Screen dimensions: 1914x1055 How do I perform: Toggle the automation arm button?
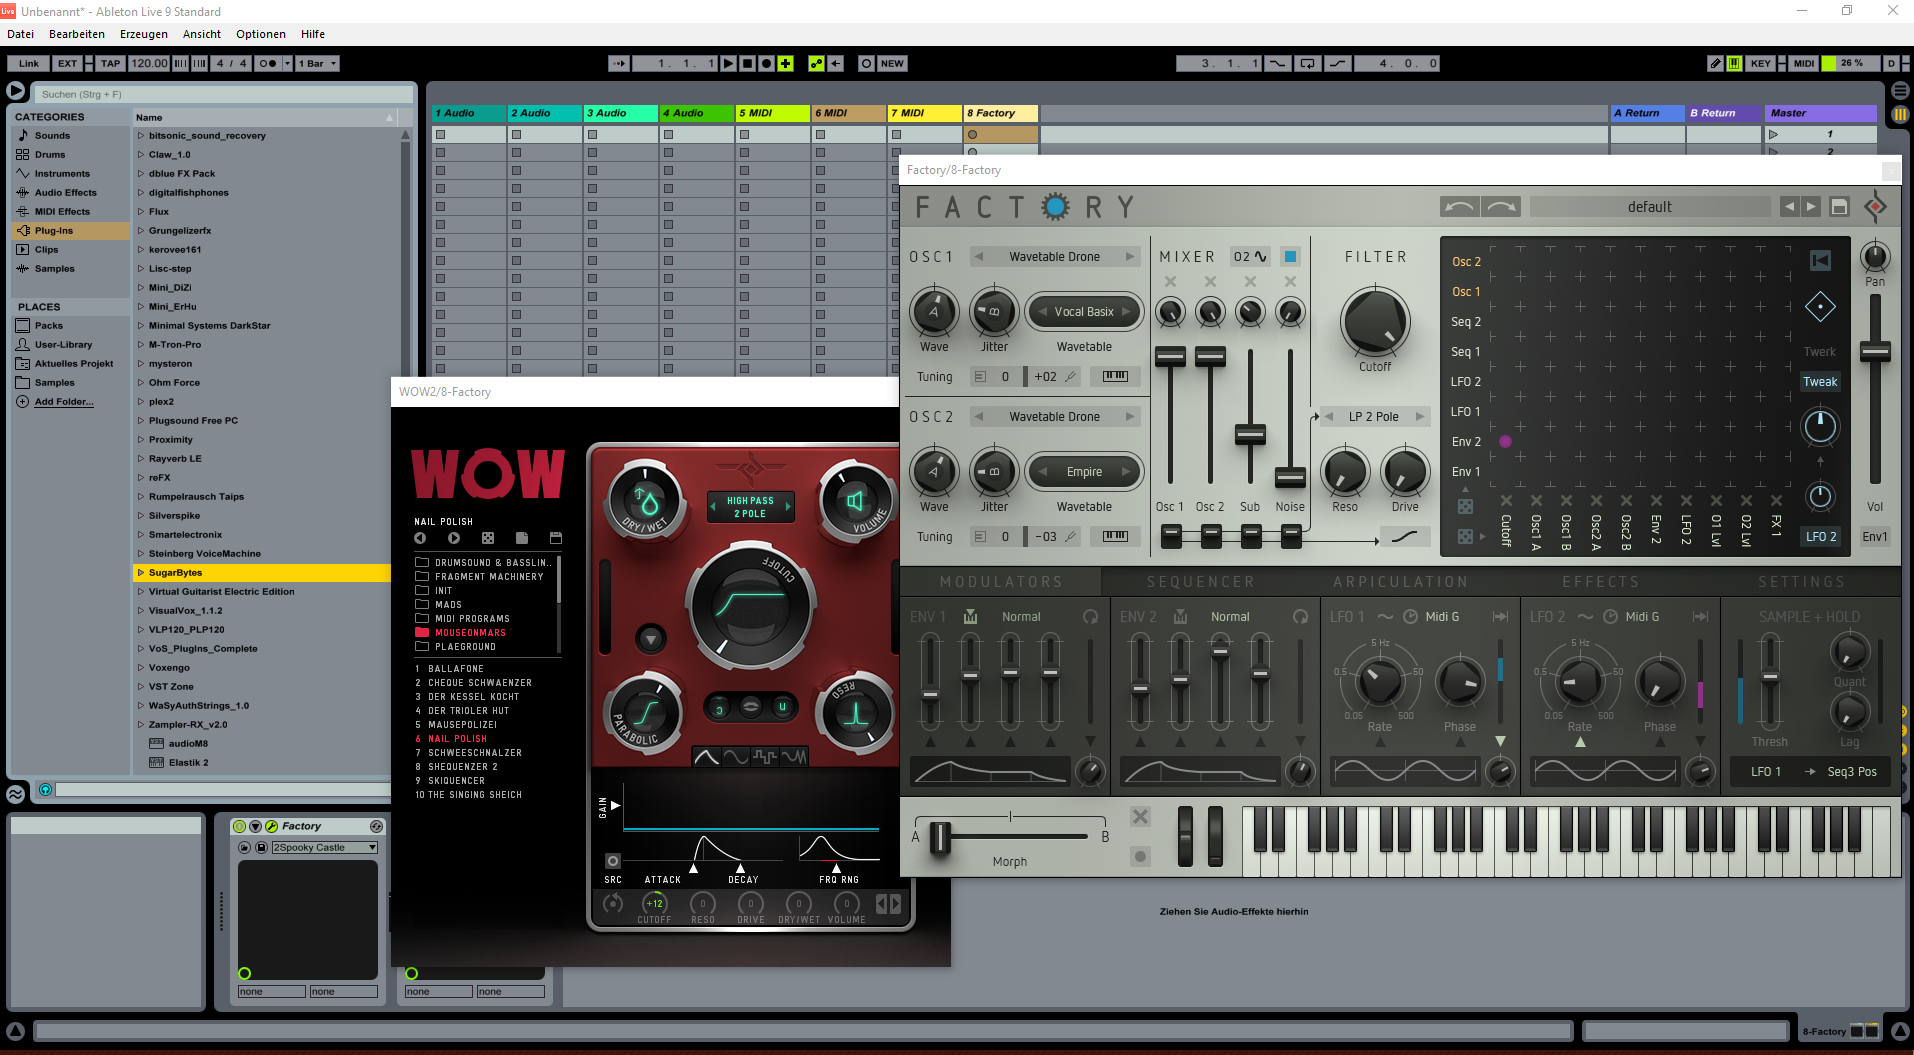click(817, 63)
